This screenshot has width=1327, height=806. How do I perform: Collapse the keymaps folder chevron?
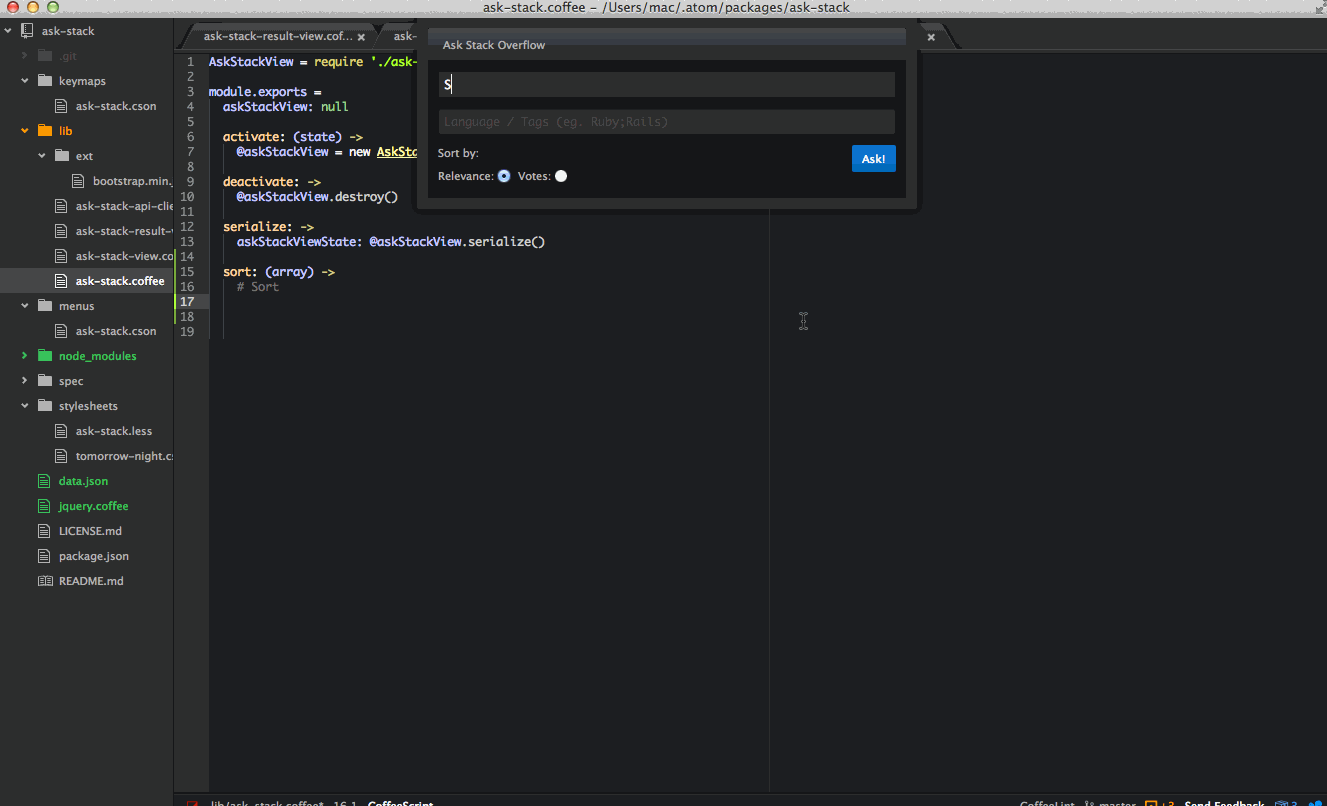[x=25, y=81]
